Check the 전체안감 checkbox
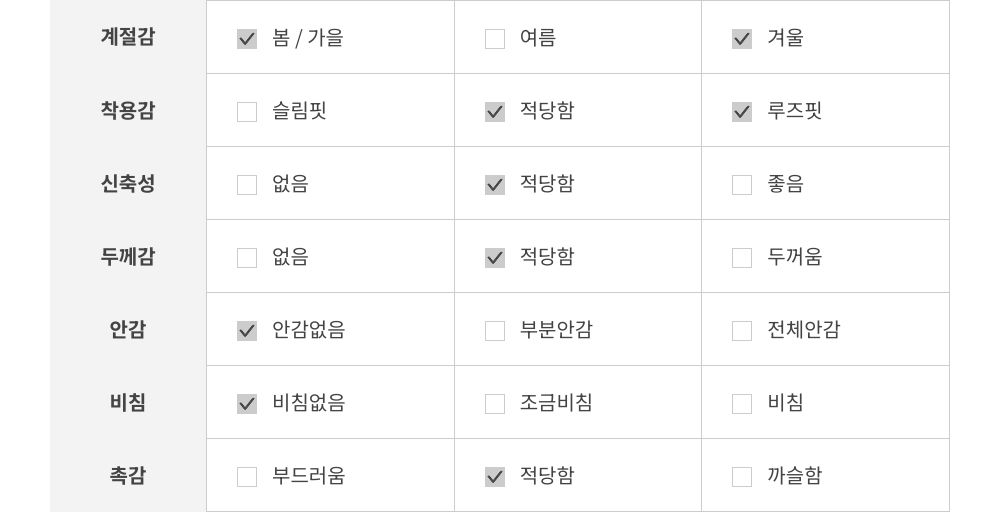 [x=742, y=331]
